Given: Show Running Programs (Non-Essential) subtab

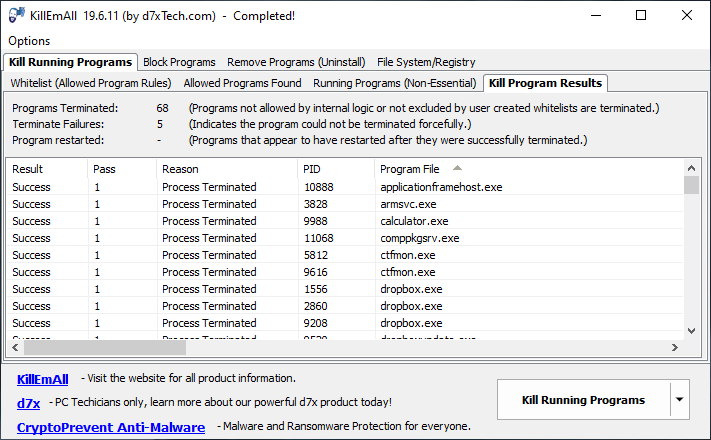Looking at the screenshot, I should 395,83.
